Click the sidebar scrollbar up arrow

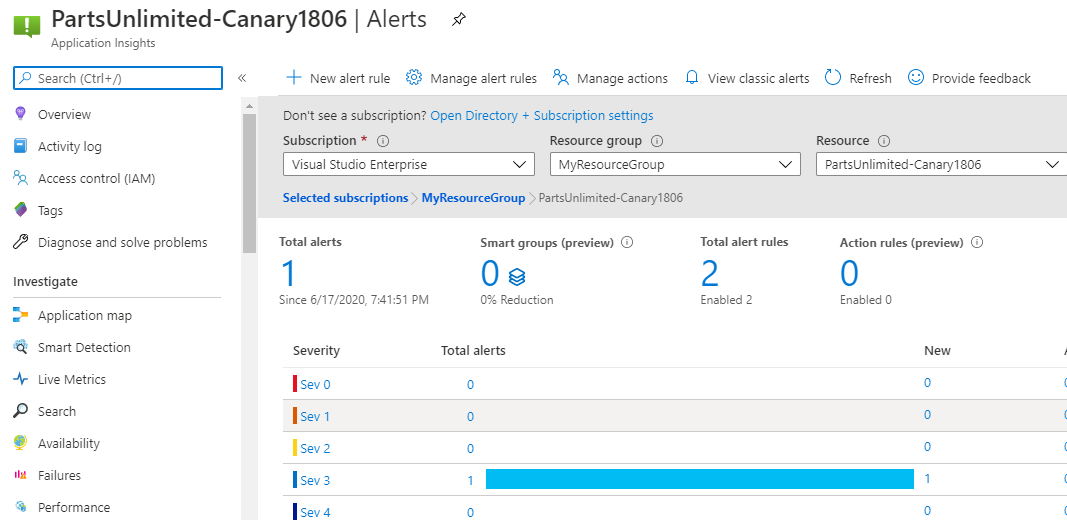pyautogui.click(x=249, y=105)
